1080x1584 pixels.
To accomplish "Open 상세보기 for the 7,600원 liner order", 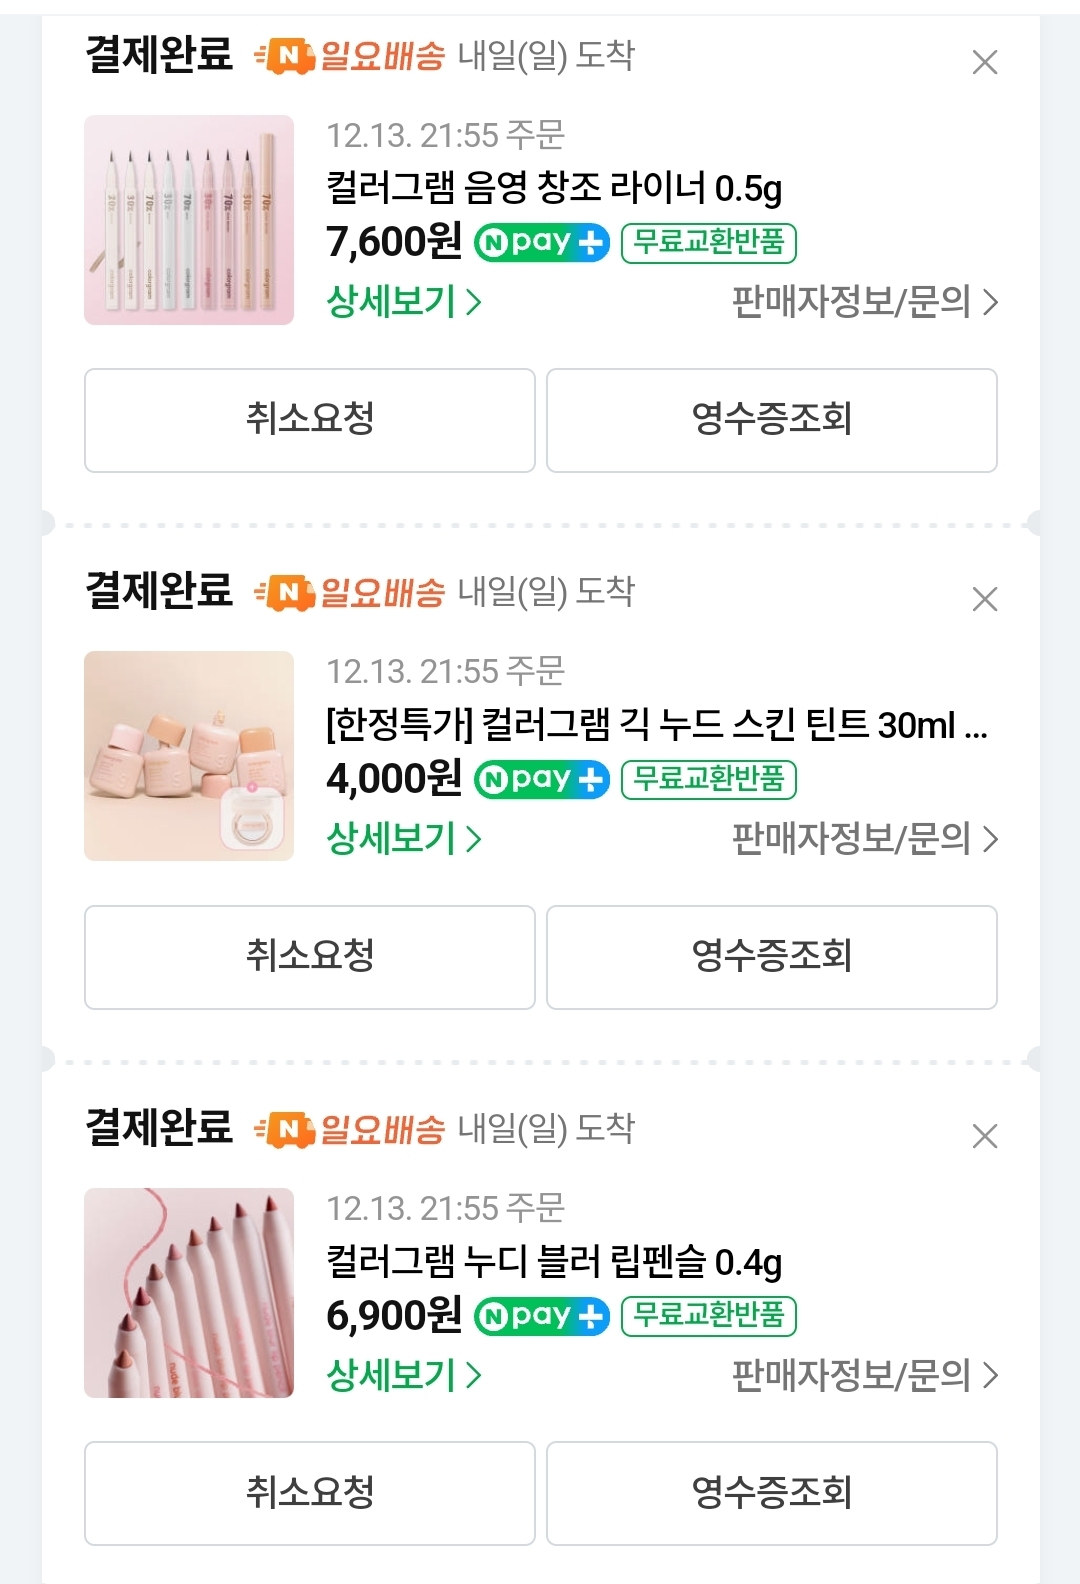I will tap(404, 301).
